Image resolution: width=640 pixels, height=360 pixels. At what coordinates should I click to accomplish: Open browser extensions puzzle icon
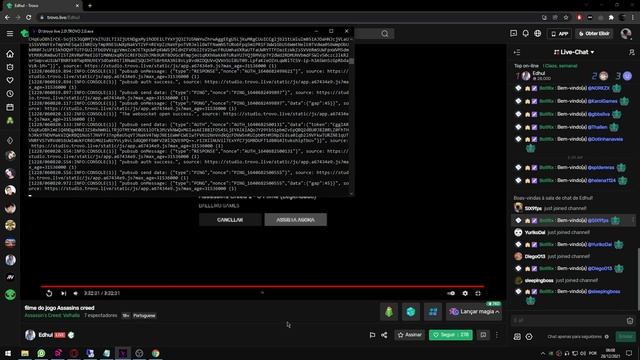click(x=611, y=18)
